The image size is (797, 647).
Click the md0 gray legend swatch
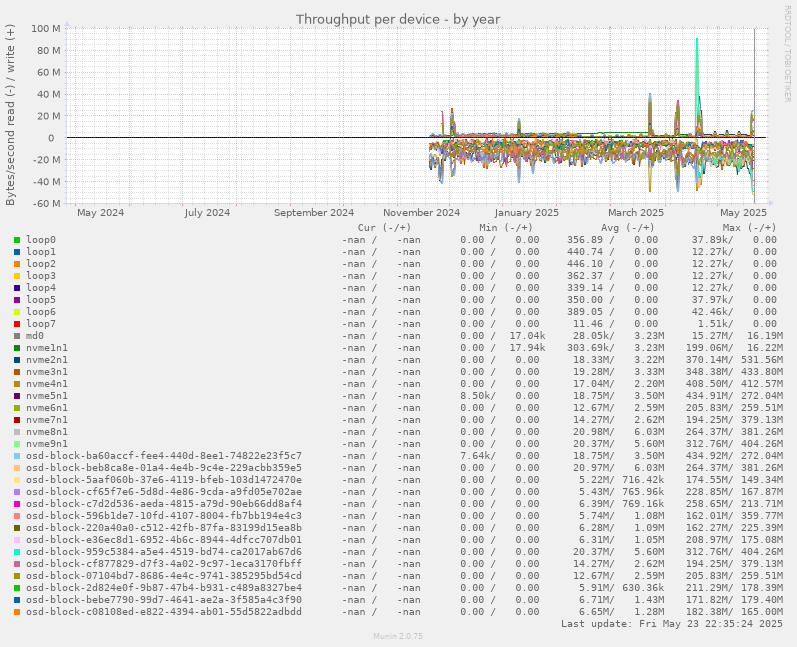[17, 336]
